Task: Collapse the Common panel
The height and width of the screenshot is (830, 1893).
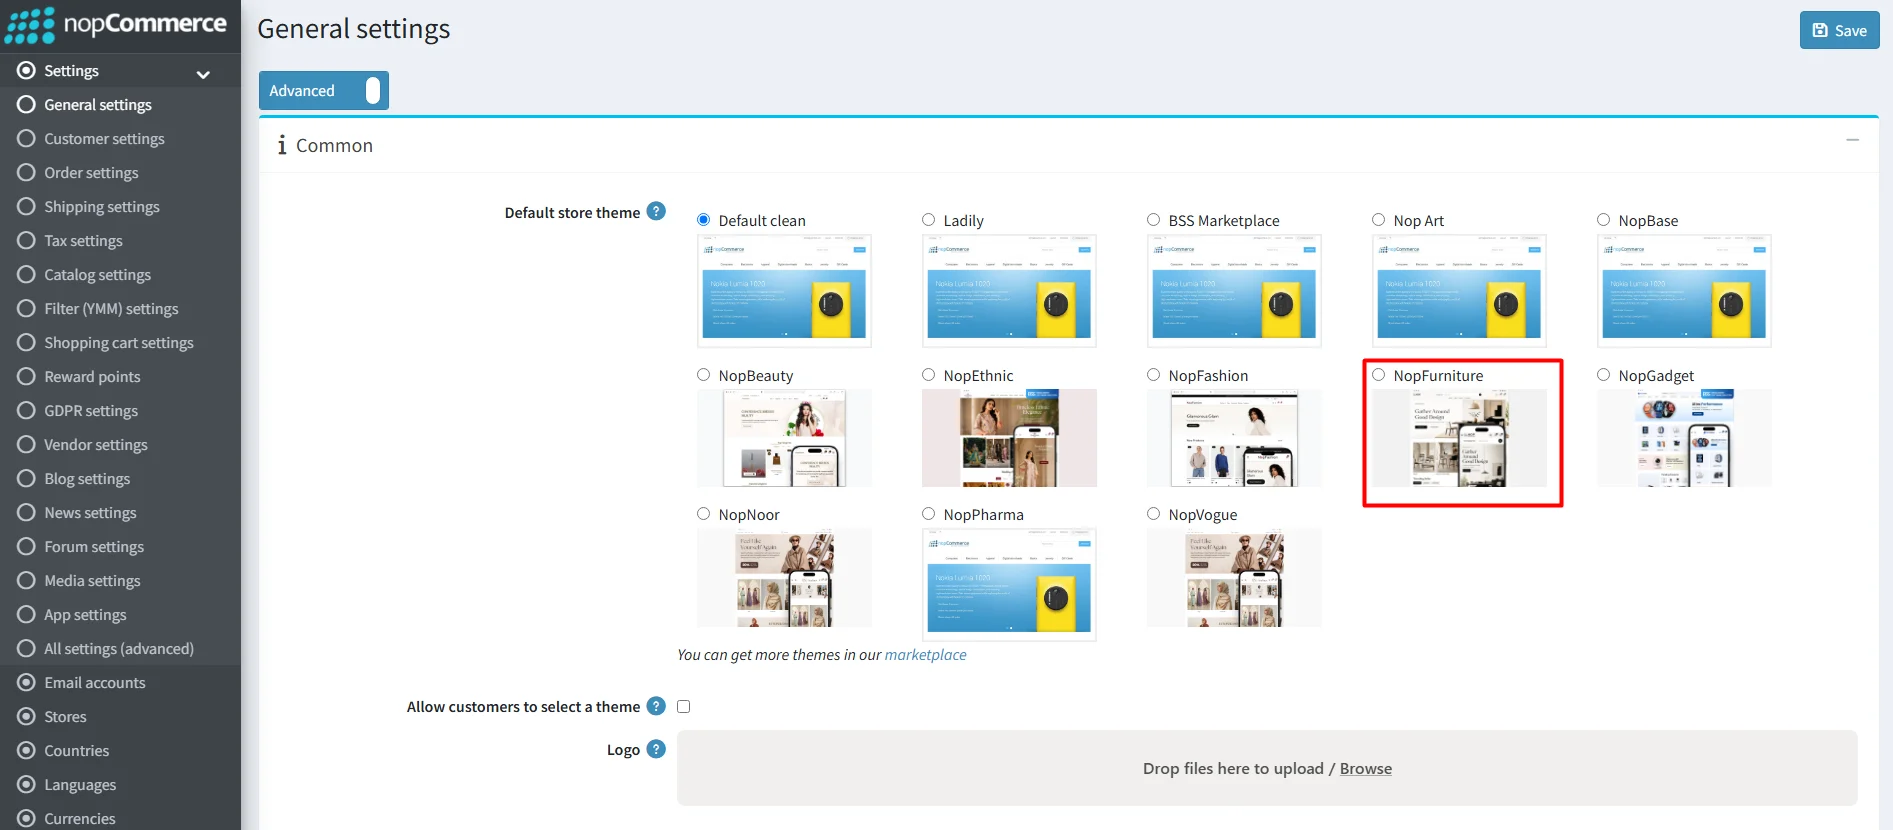Action: tap(1853, 140)
